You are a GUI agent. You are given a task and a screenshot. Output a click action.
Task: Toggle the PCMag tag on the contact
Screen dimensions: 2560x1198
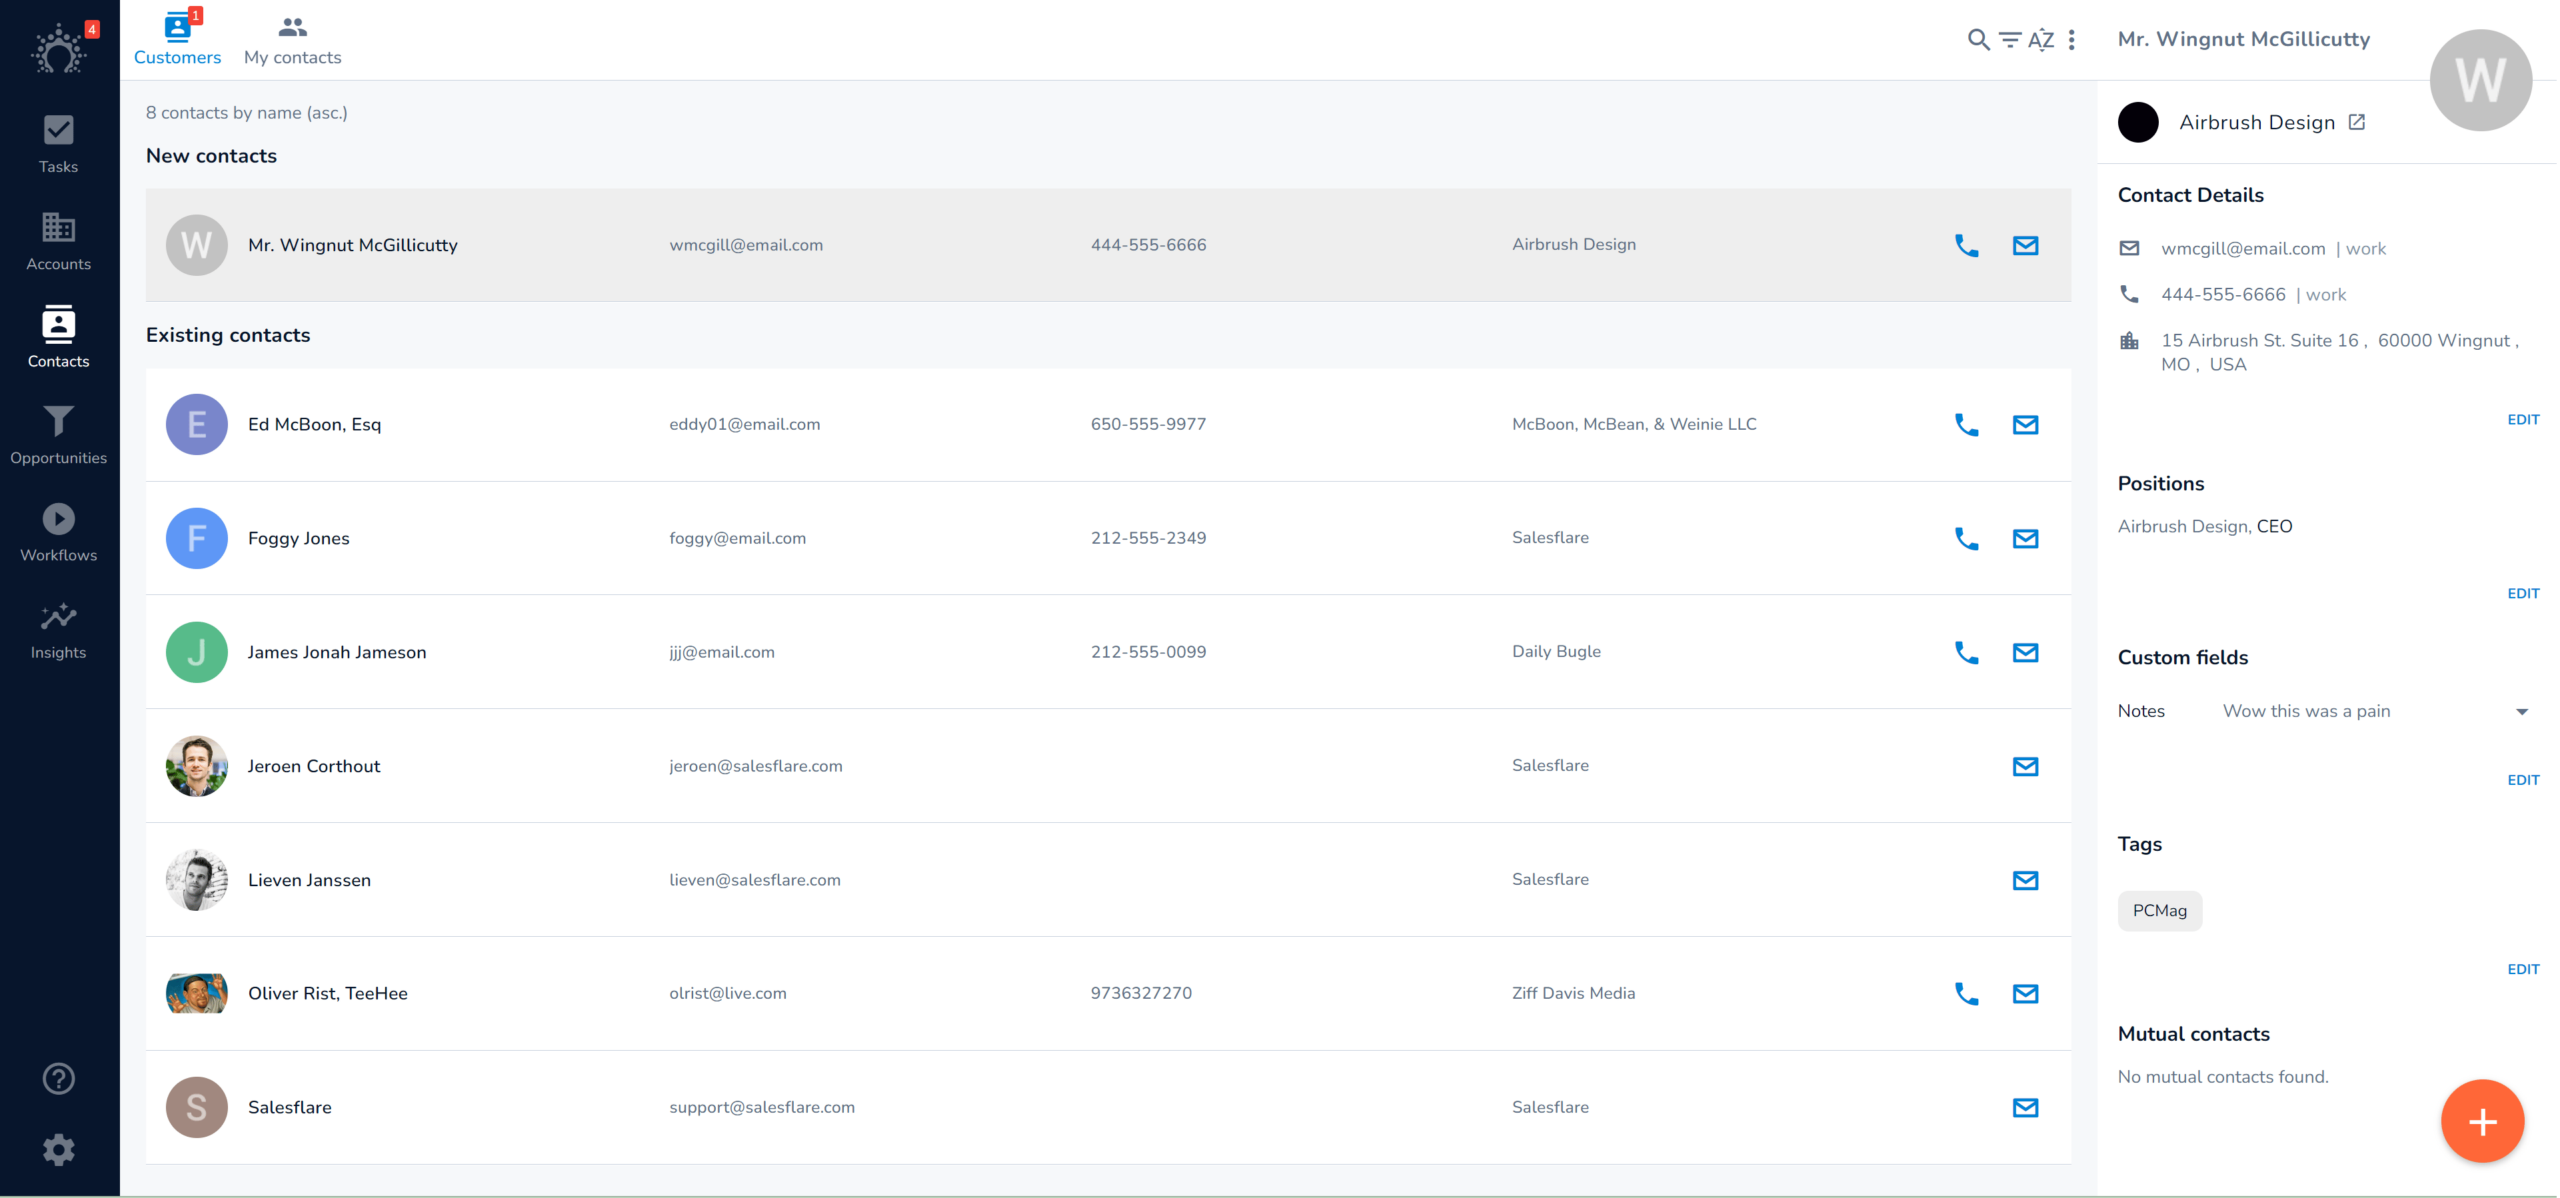2159,910
